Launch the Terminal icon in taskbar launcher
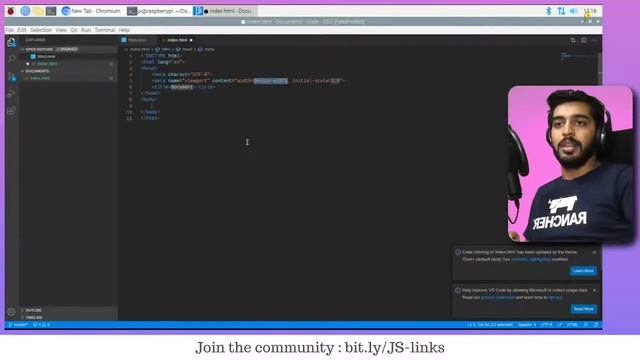This screenshot has width=640, height=360. [x=51, y=11]
